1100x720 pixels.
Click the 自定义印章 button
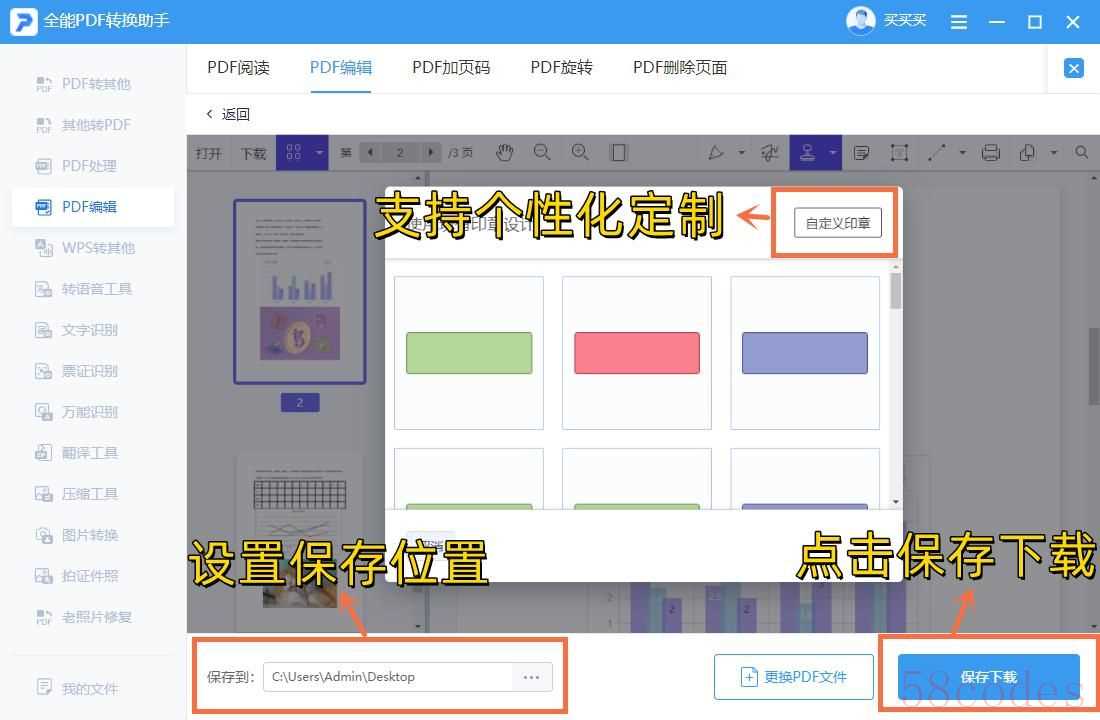(x=837, y=224)
